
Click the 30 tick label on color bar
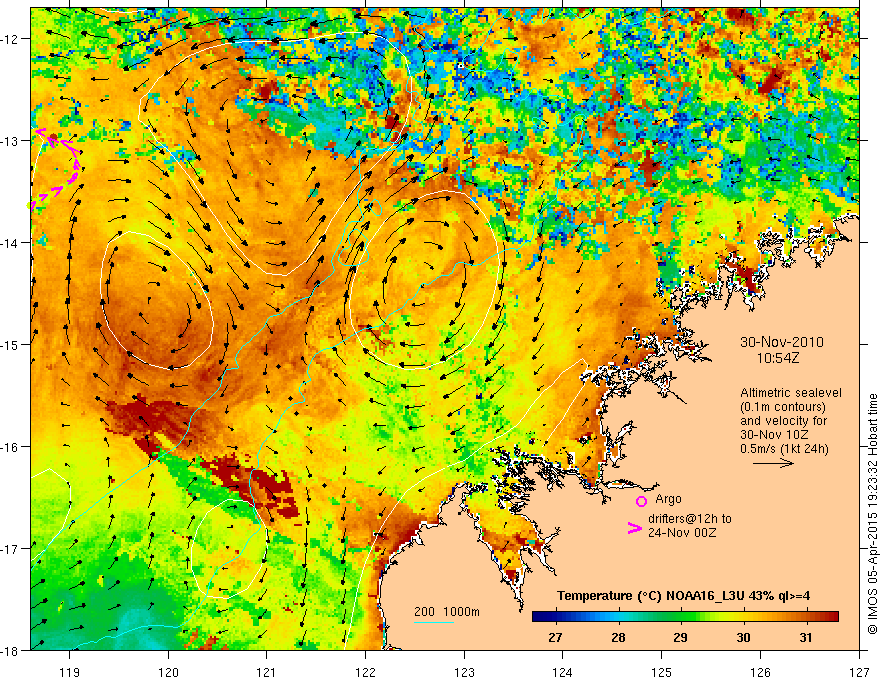[743, 637]
